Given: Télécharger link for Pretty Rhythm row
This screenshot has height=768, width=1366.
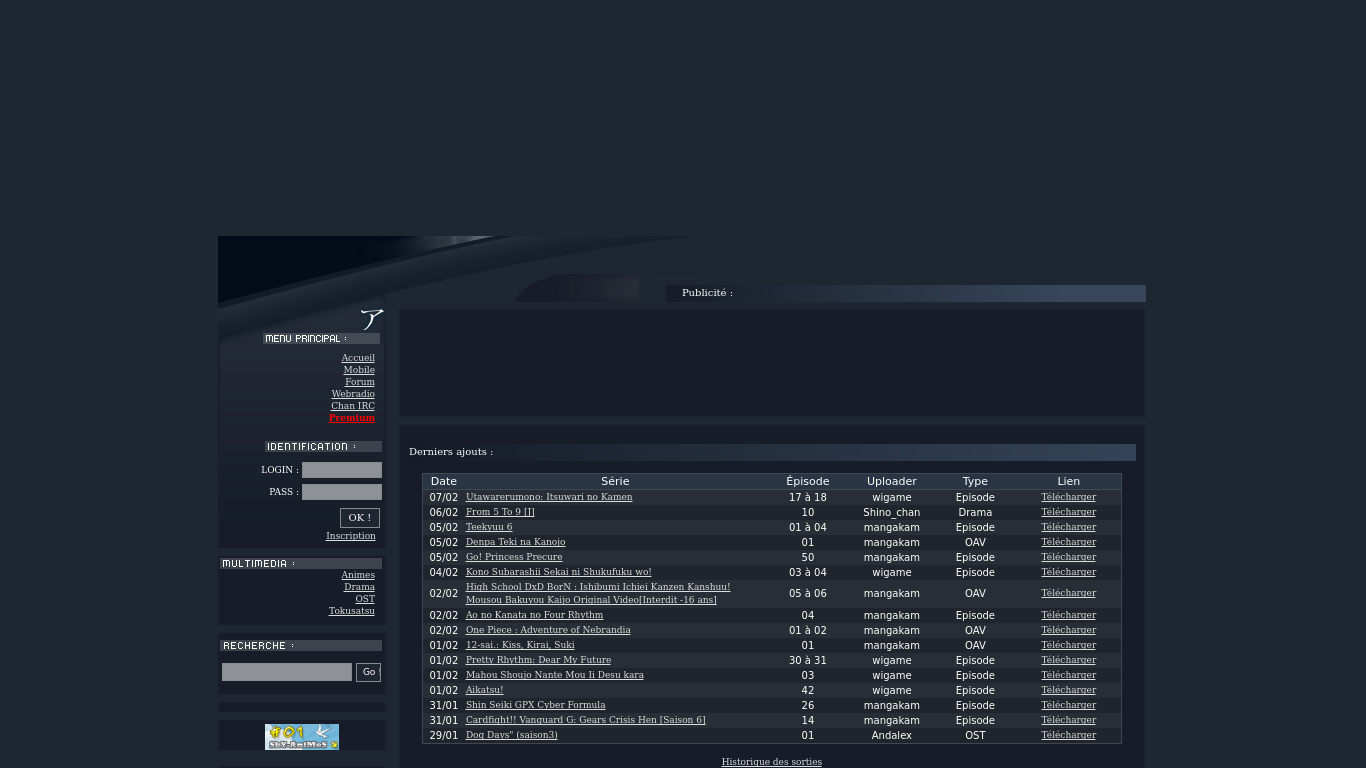Looking at the screenshot, I should click(1068, 660).
